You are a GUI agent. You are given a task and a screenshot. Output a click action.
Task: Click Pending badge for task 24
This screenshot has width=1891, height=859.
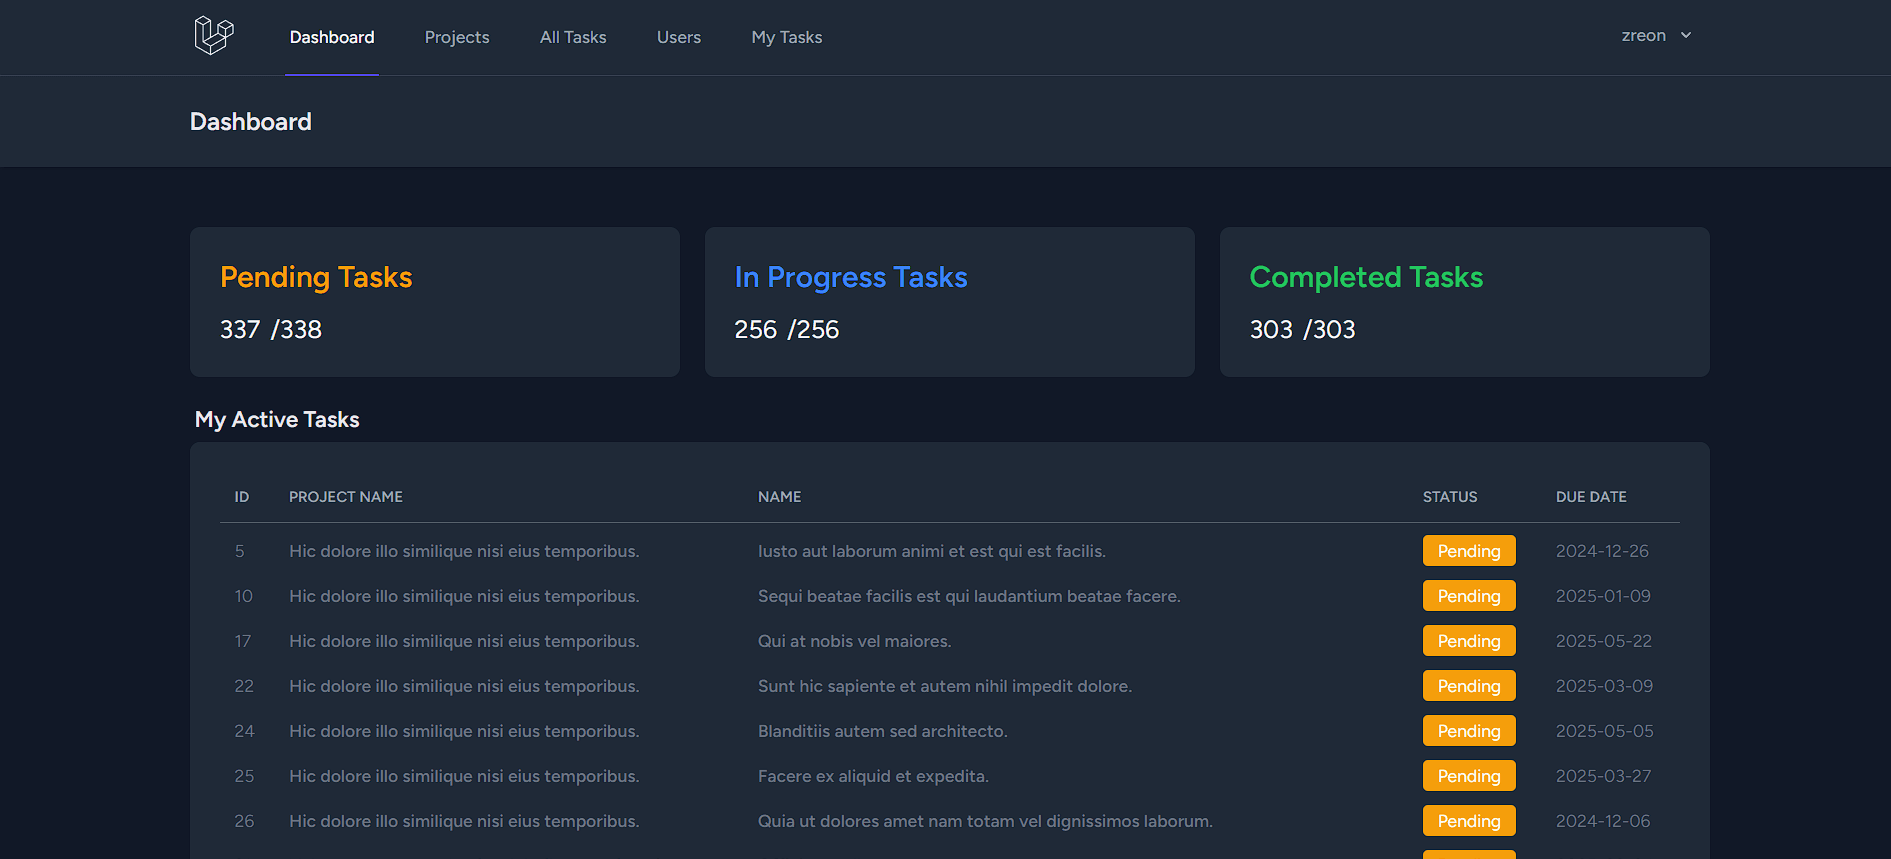coord(1469,731)
